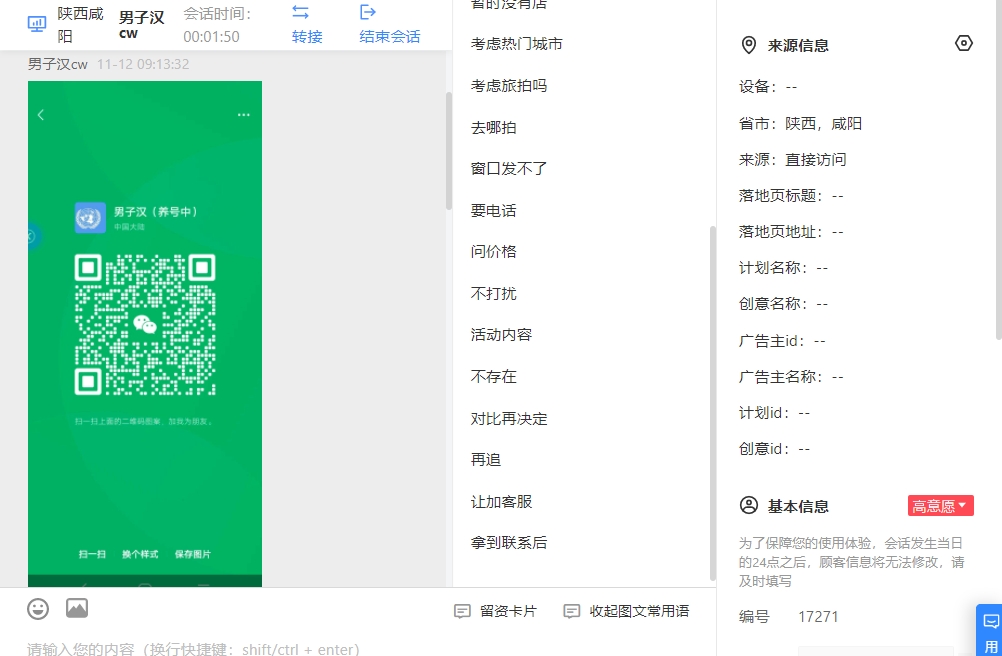Screen dimensions: 1002x656
Task: Select quick phrase 问价格
Action: click(x=493, y=252)
